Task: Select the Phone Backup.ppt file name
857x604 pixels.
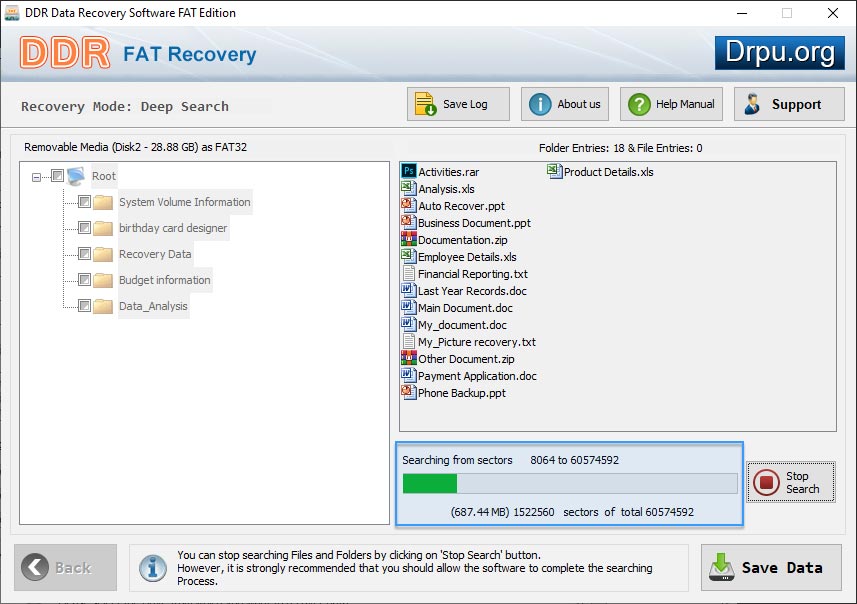Action: (462, 393)
